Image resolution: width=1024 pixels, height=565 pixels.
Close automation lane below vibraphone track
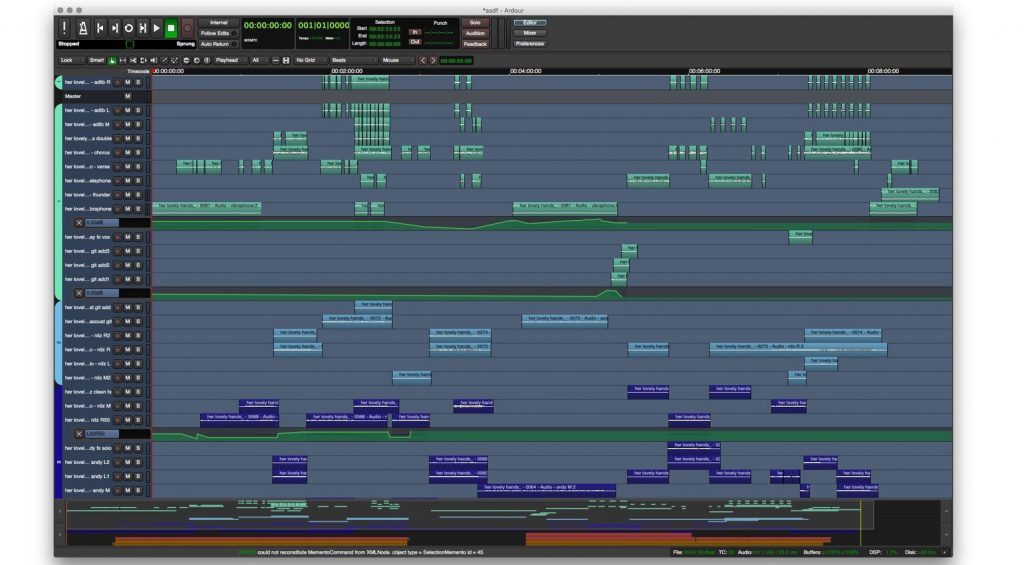(x=79, y=223)
